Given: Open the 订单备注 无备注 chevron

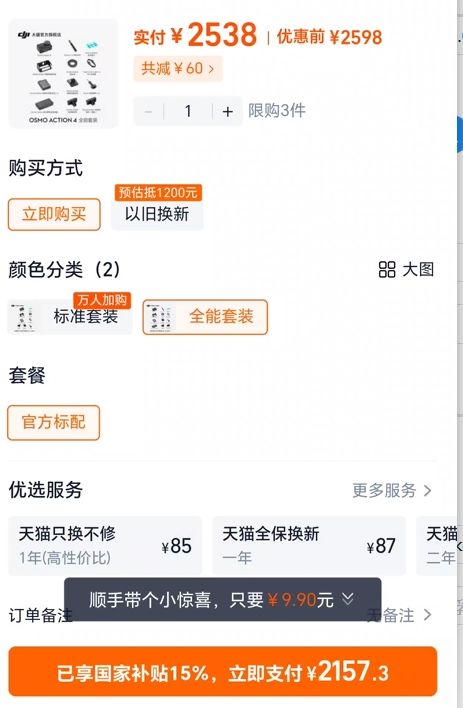Looking at the screenshot, I should 427,615.
